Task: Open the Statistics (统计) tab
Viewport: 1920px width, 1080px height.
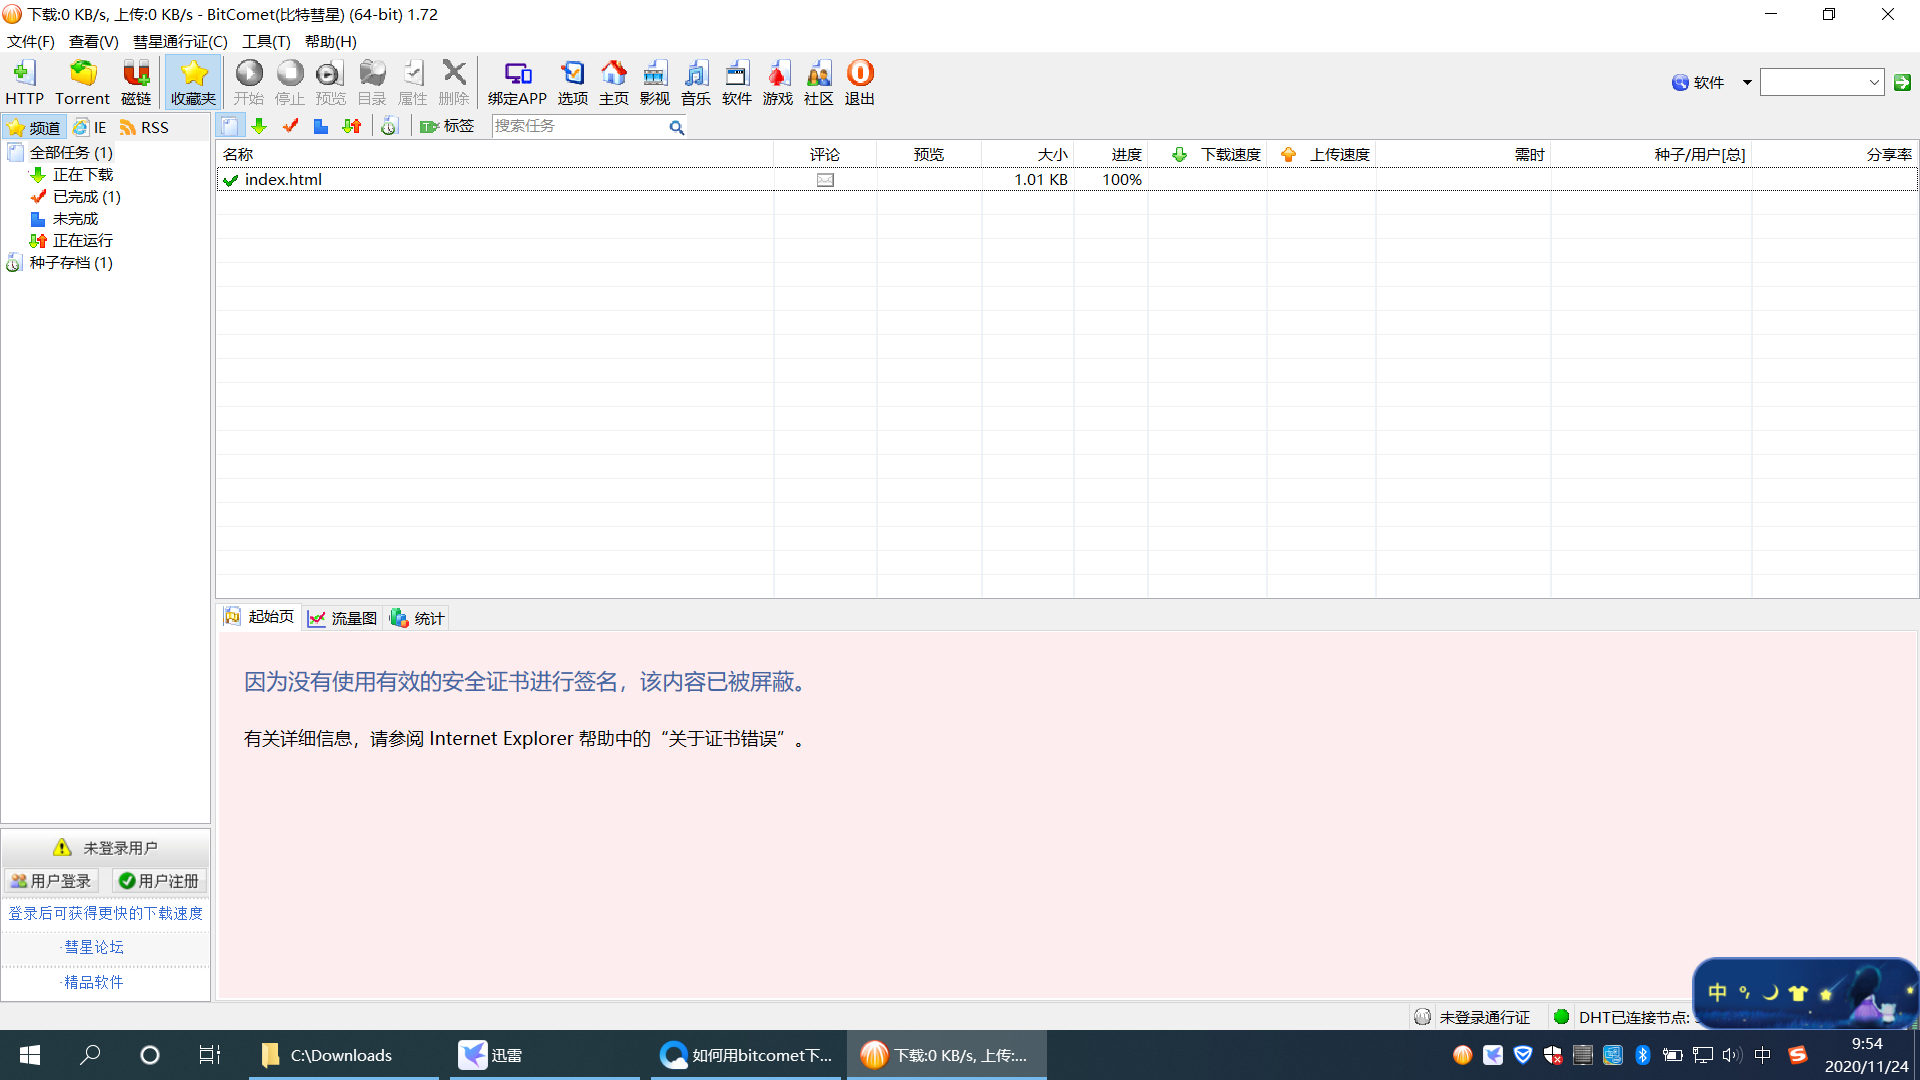Action: (x=417, y=618)
